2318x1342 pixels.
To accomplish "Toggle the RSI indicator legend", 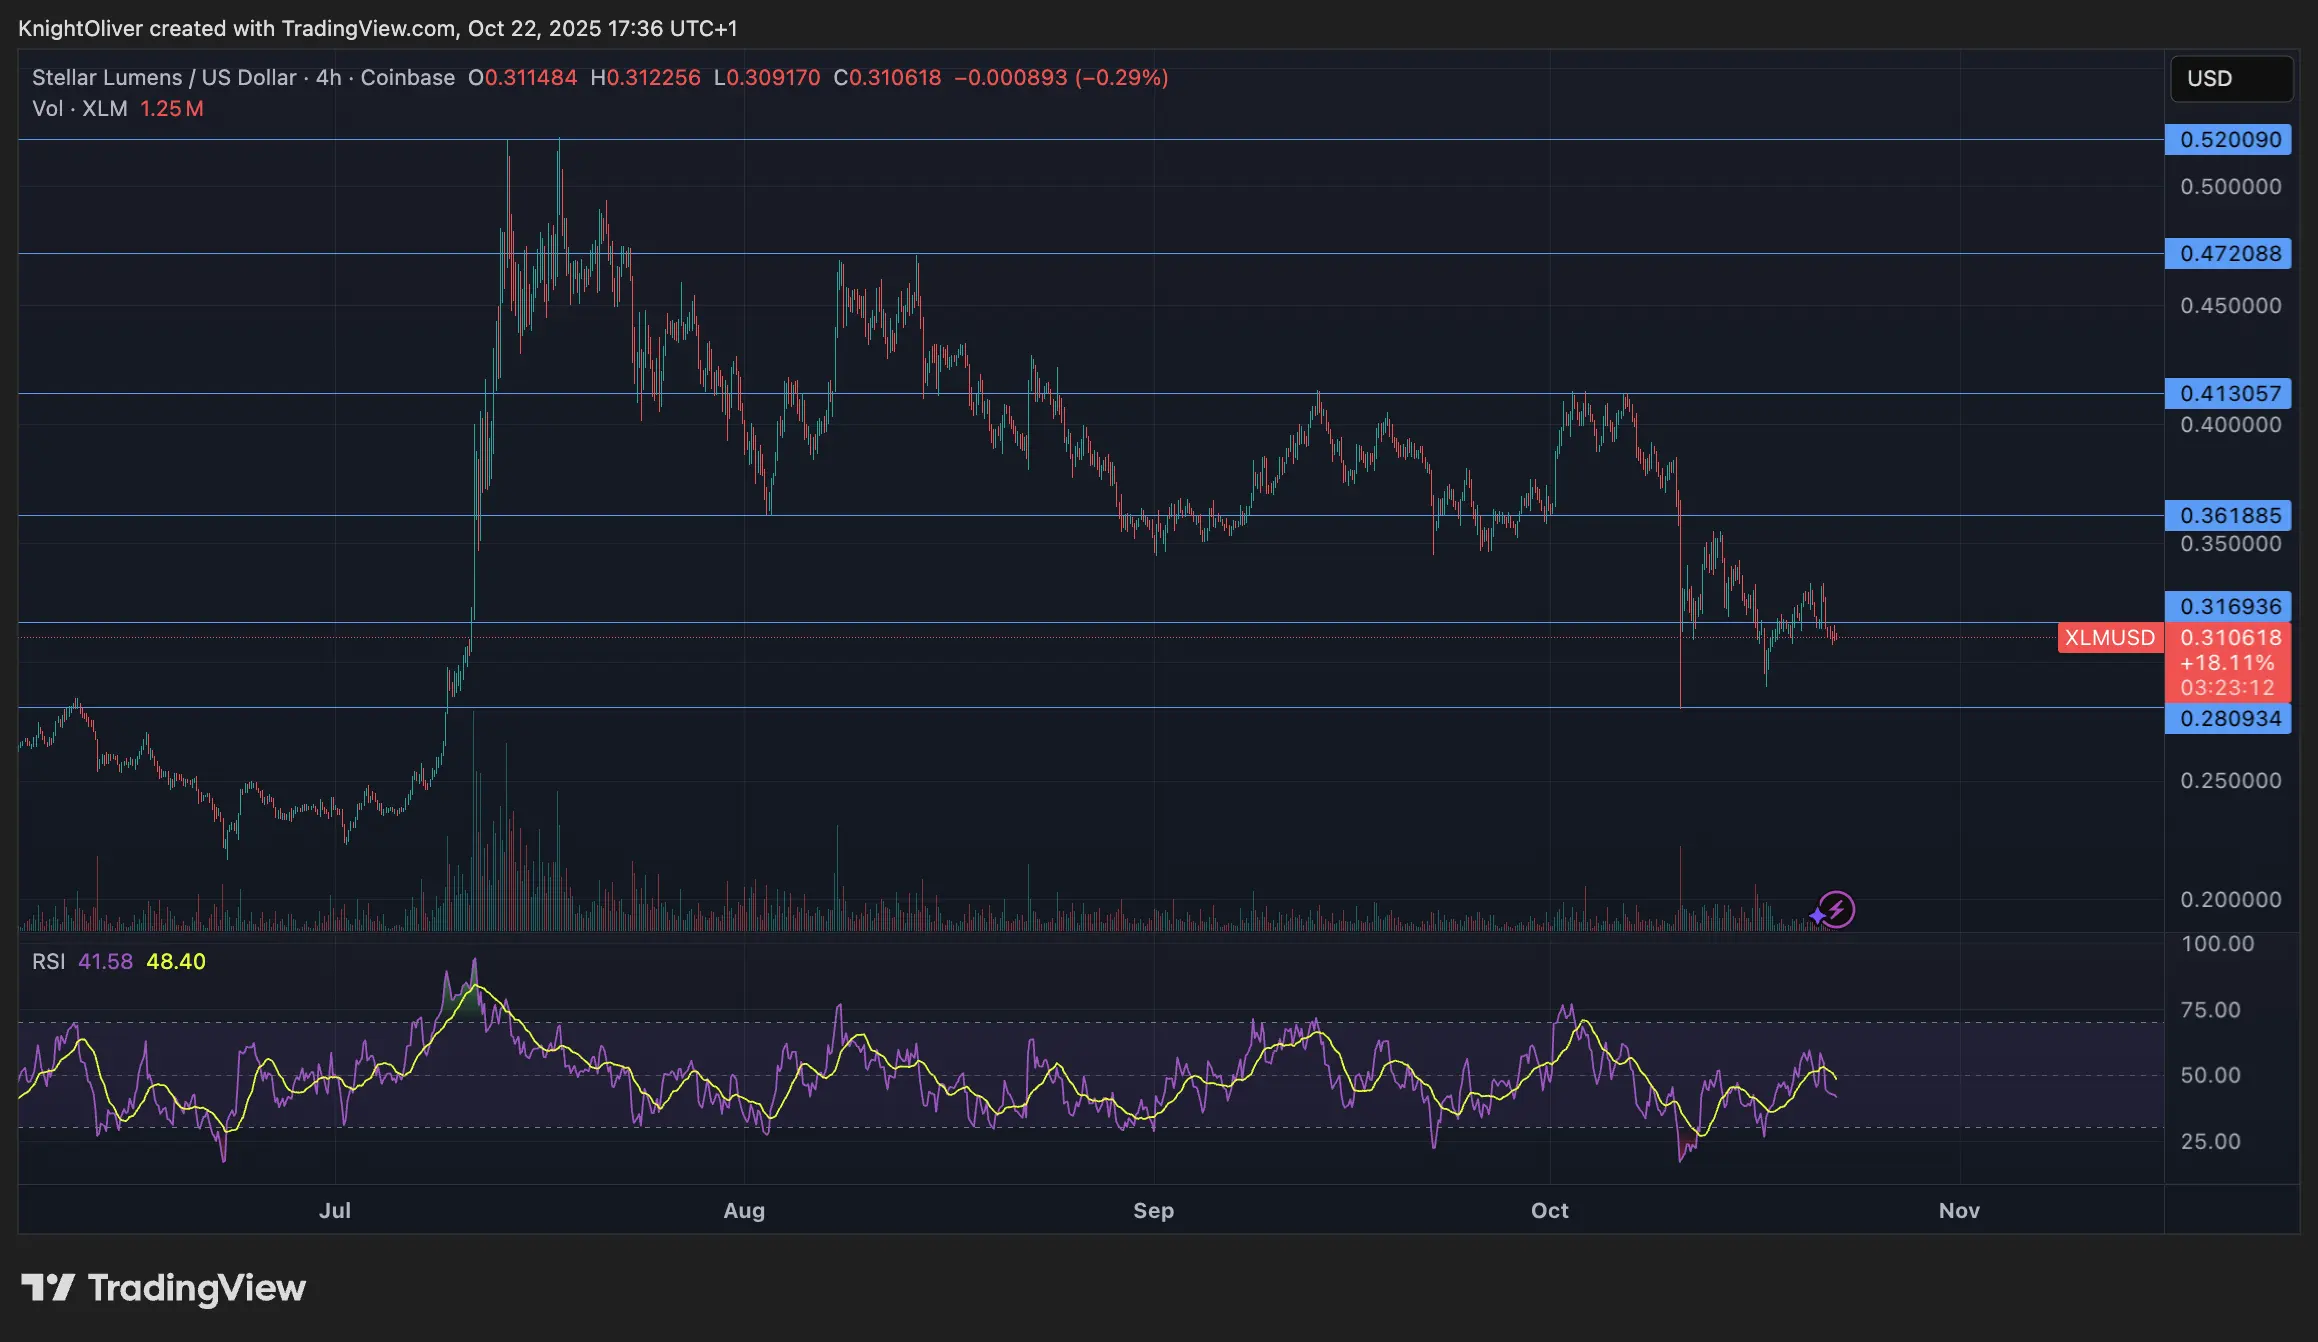I will tap(47, 961).
